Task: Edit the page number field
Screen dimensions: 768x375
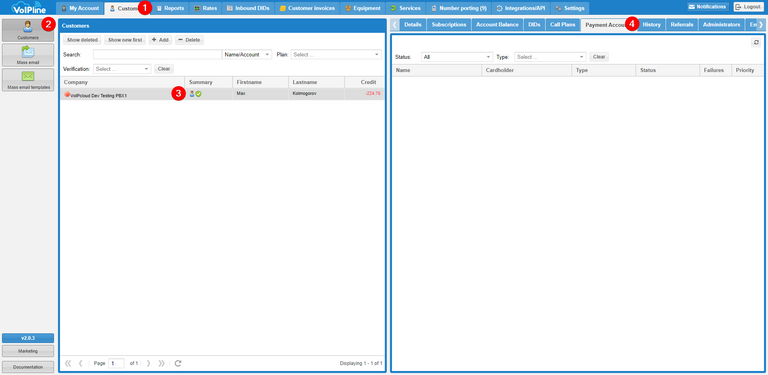Action: tap(116, 363)
